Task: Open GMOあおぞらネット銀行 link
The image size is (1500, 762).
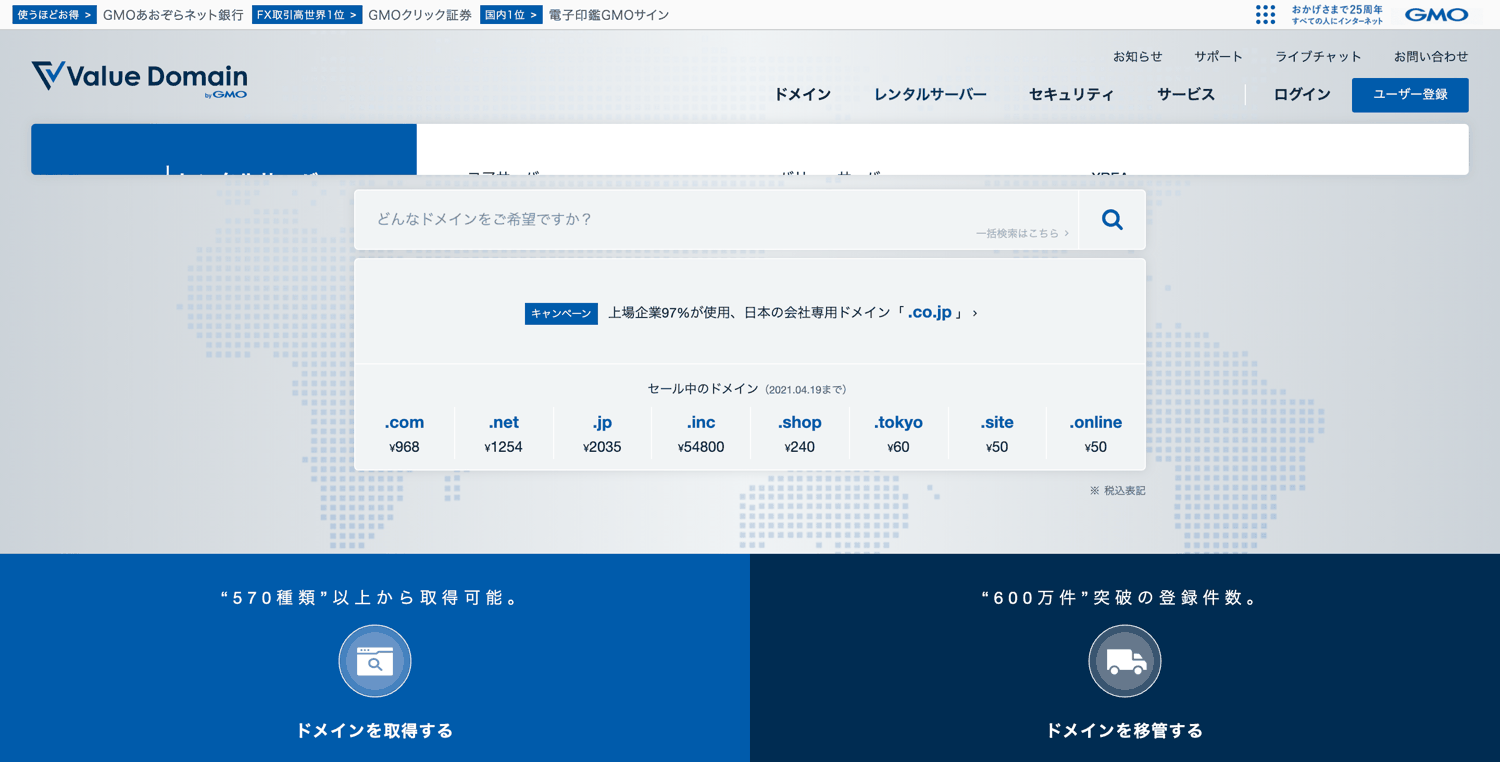Action: [x=173, y=15]
